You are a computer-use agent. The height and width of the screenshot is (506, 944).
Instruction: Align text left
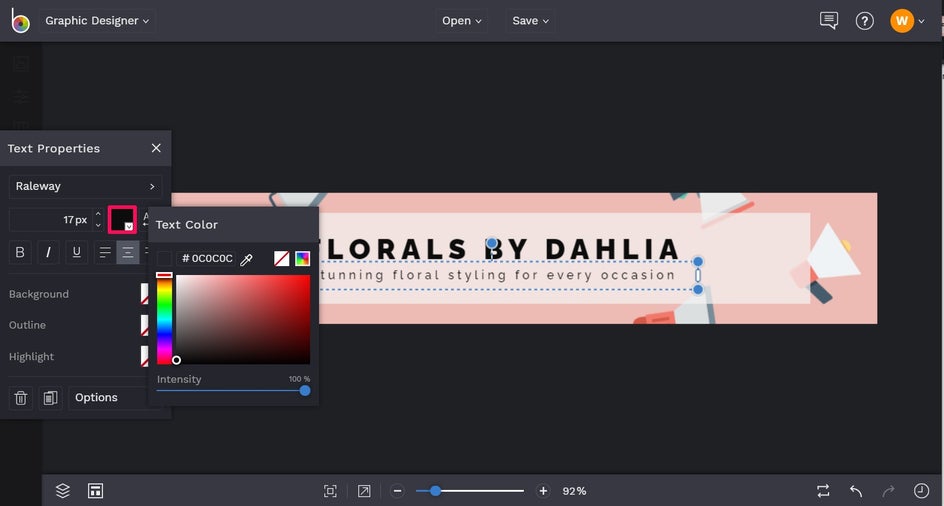click(x=105, y=252)
